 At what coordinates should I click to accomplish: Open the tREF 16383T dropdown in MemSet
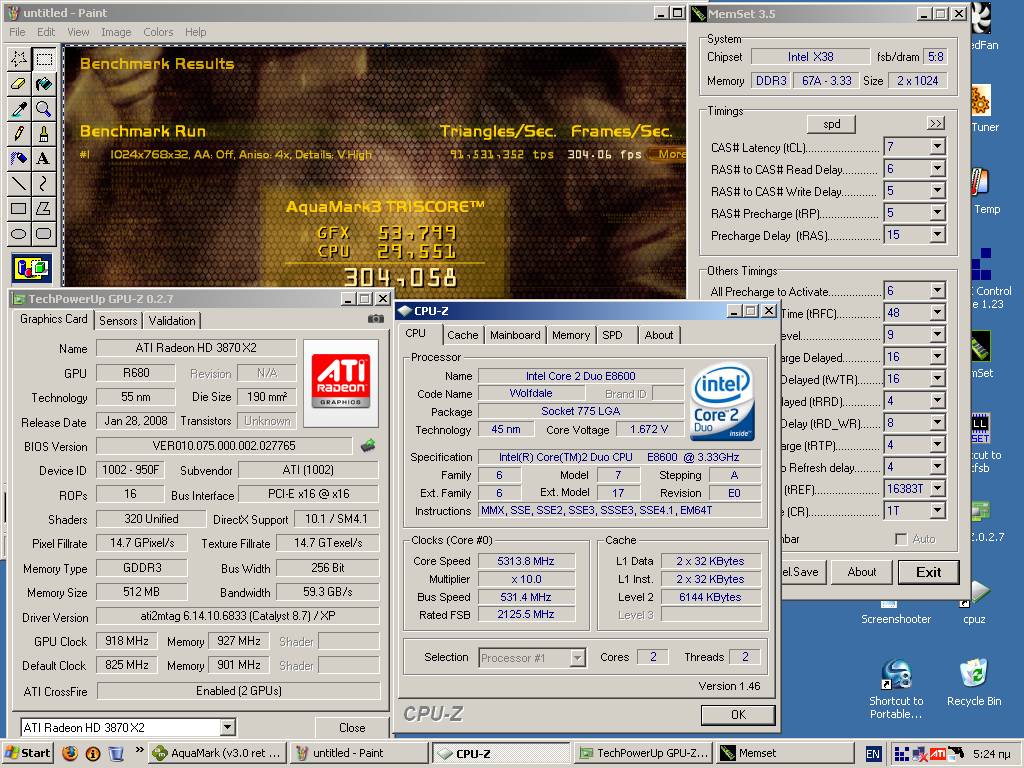pyautogui.click(x=937, y=488)
